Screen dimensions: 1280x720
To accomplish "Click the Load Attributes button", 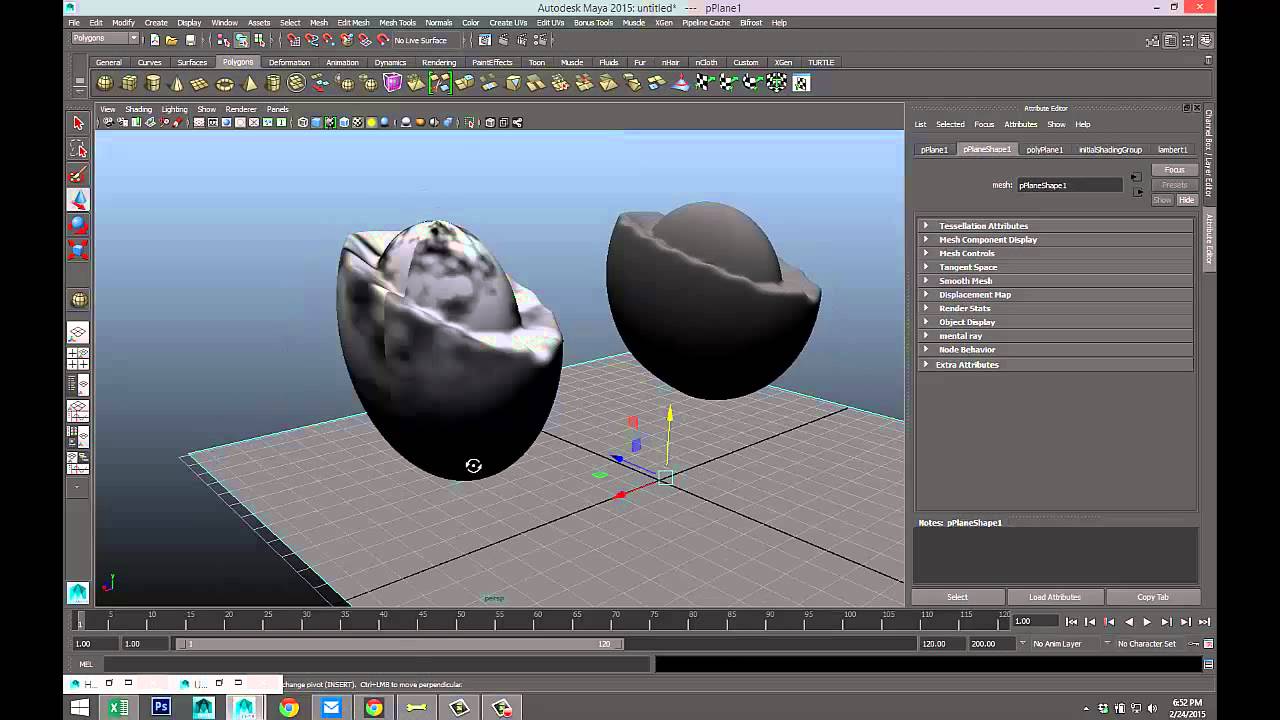I will 1055,597.
